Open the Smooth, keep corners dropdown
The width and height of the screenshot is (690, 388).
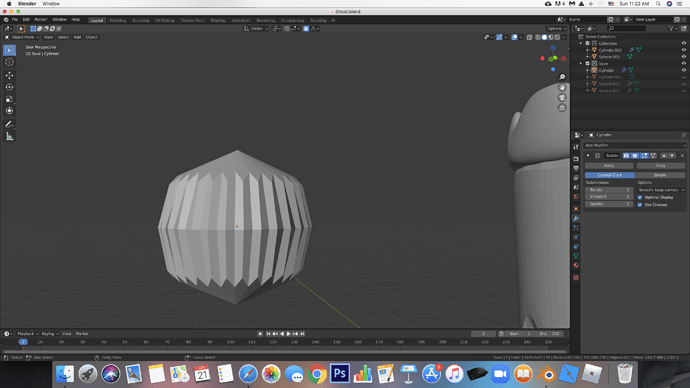click(x=661, y=190)
